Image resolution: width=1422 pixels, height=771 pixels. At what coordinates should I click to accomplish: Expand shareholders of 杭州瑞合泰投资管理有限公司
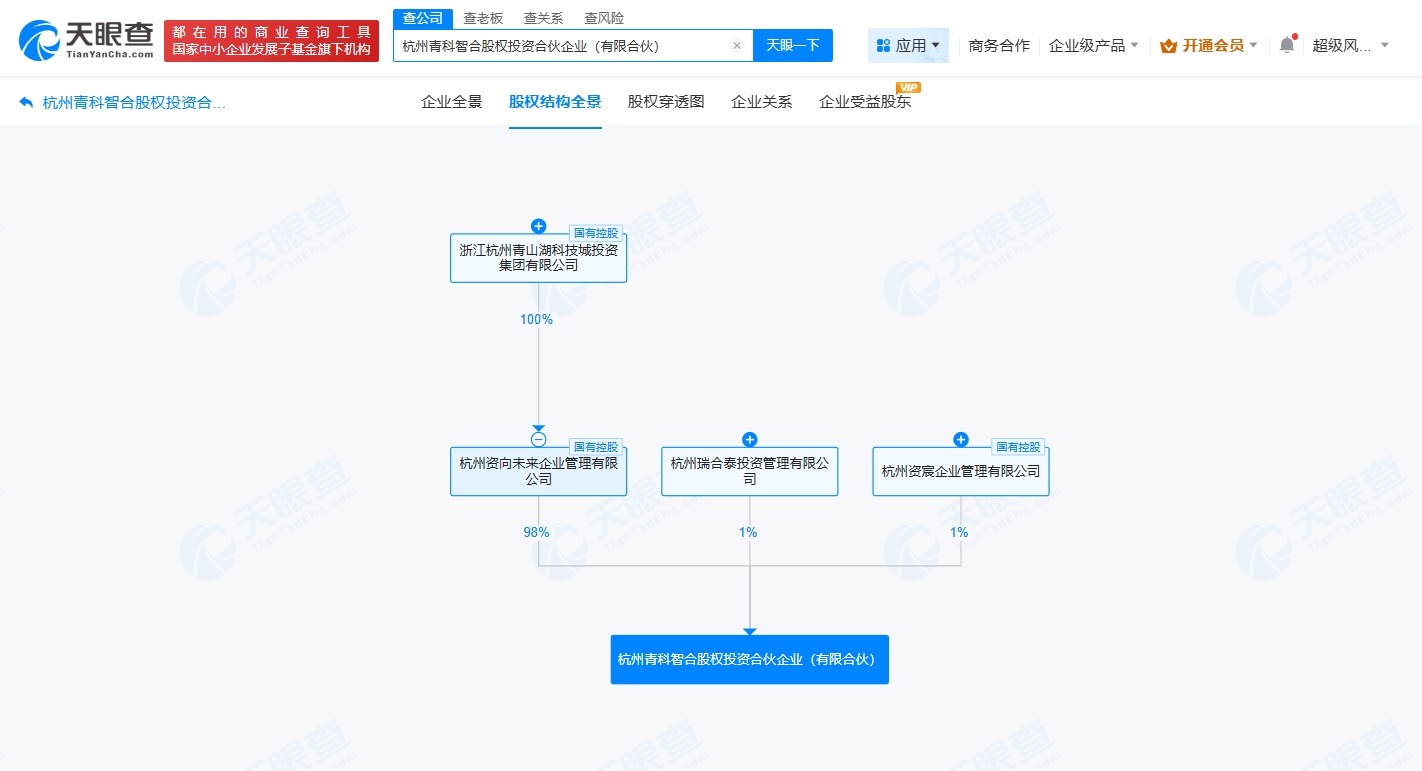point(749,439)
